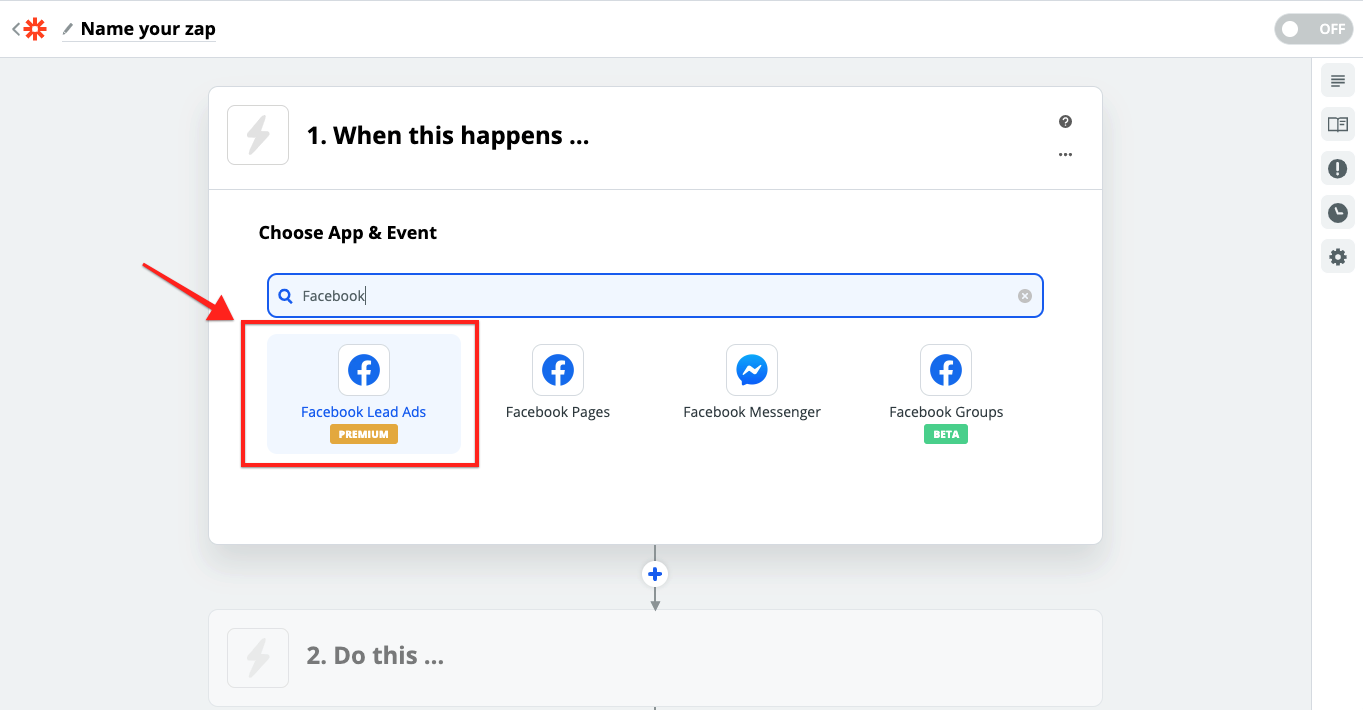Click the BETA badge
This screenshot has width=1363, height=710.
coord(946,435)
